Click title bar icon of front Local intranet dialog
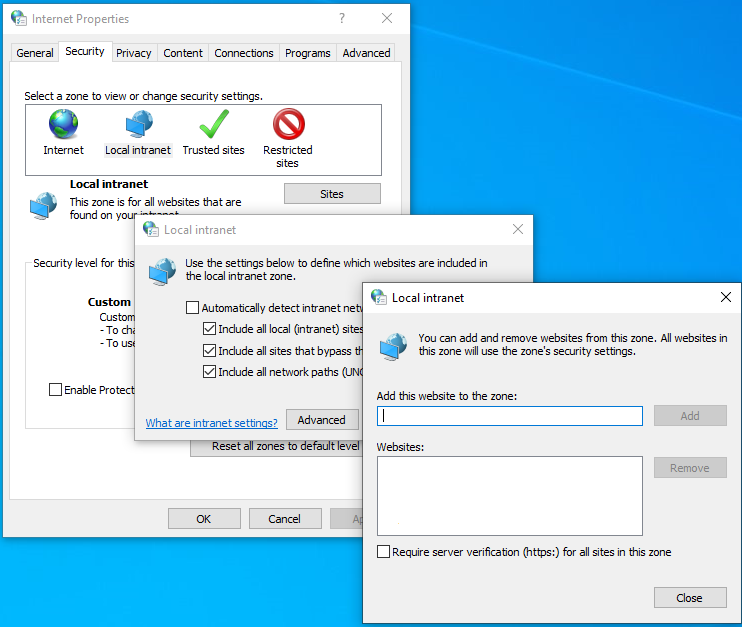Image resolution: width=742 pixels, height=627 pixels. pyautogui.click(x=379, y=297)
